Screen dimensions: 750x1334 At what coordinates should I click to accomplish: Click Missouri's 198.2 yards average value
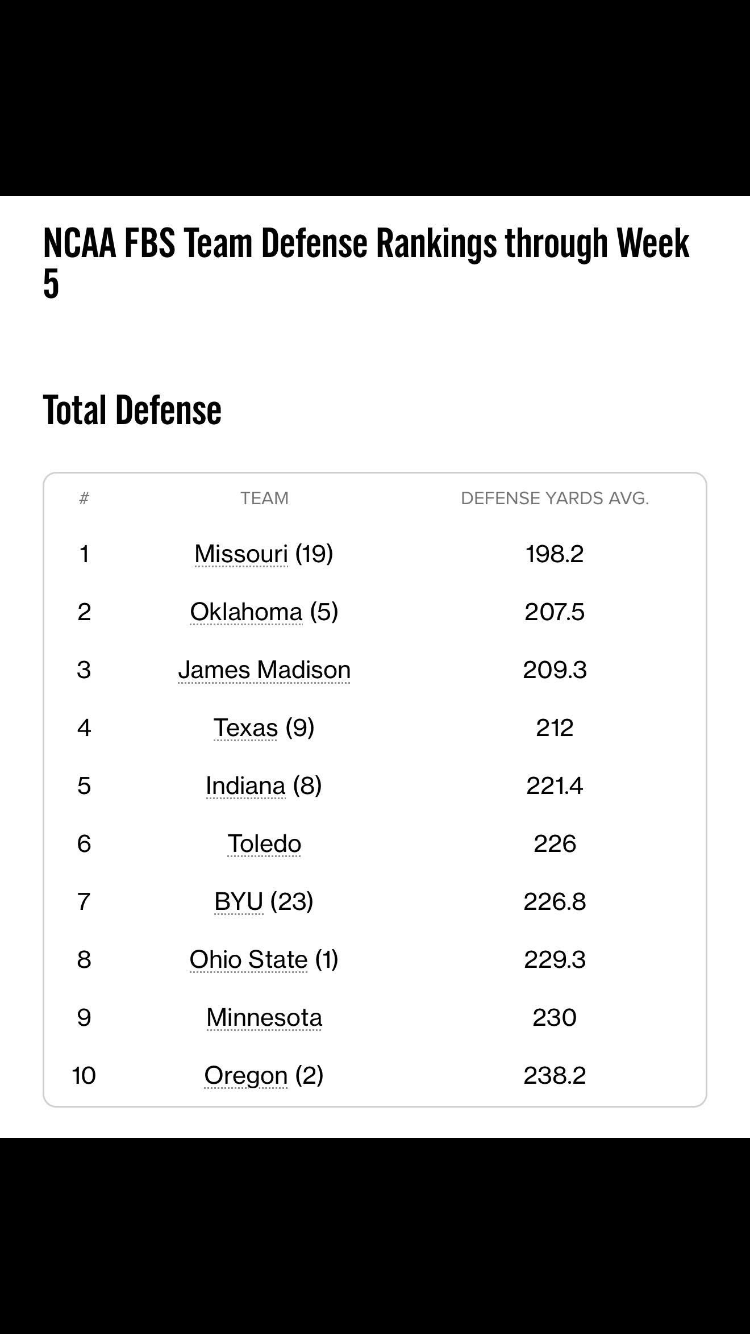(x=554, y=554)
